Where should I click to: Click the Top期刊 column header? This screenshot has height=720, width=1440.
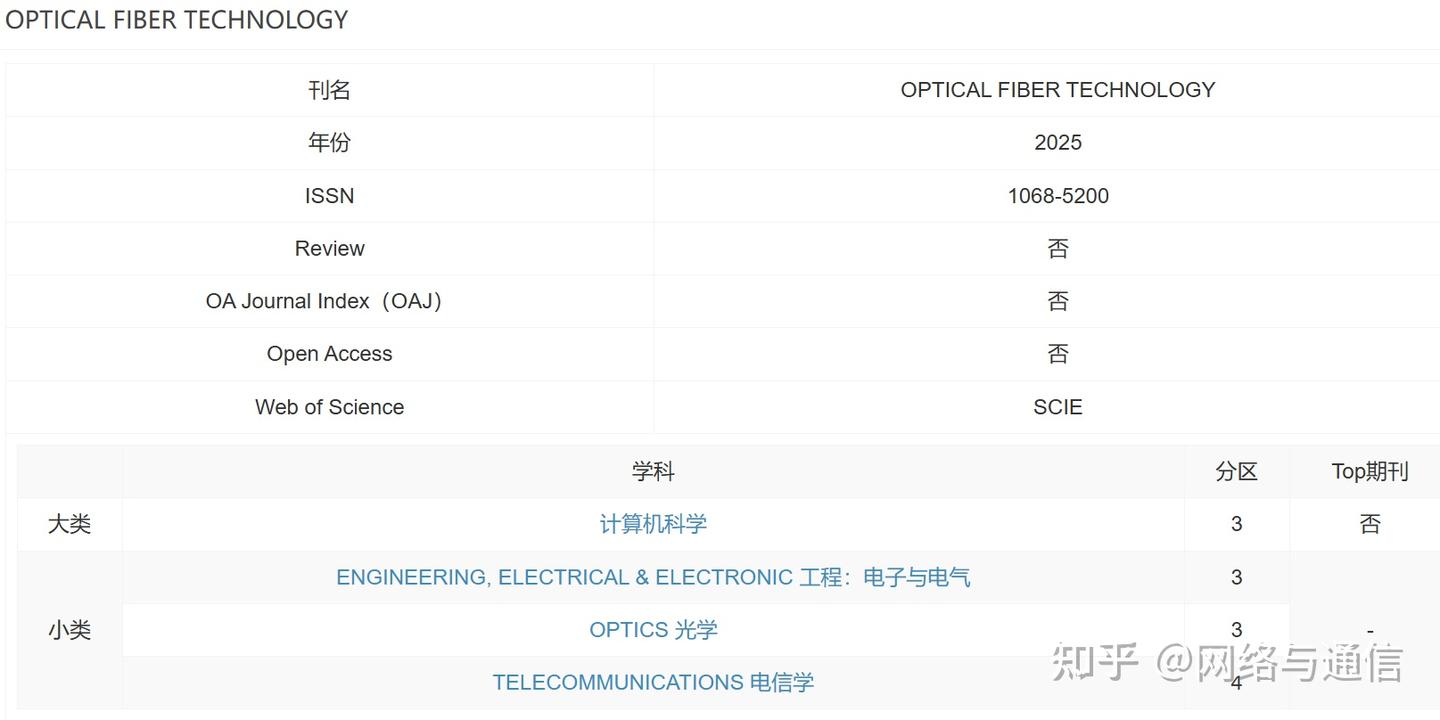(1370, 472)
